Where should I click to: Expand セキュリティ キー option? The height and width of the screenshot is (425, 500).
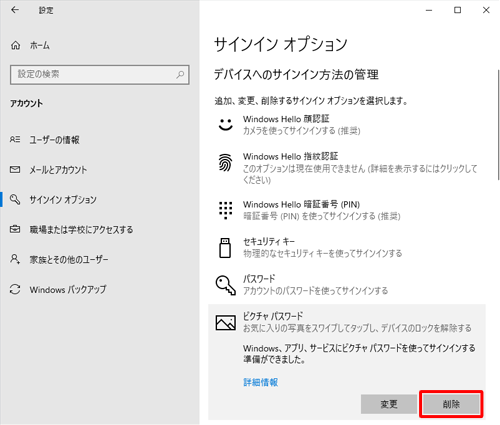347,248
